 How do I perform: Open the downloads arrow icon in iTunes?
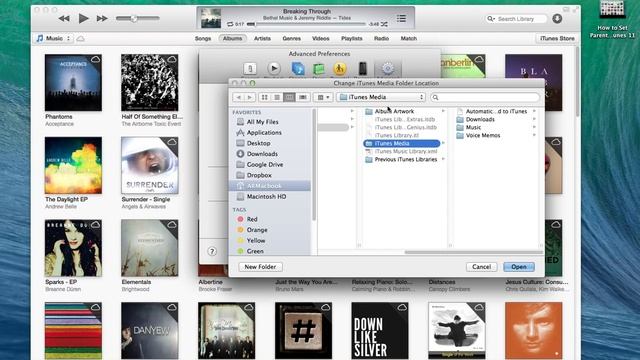(557, 18)
